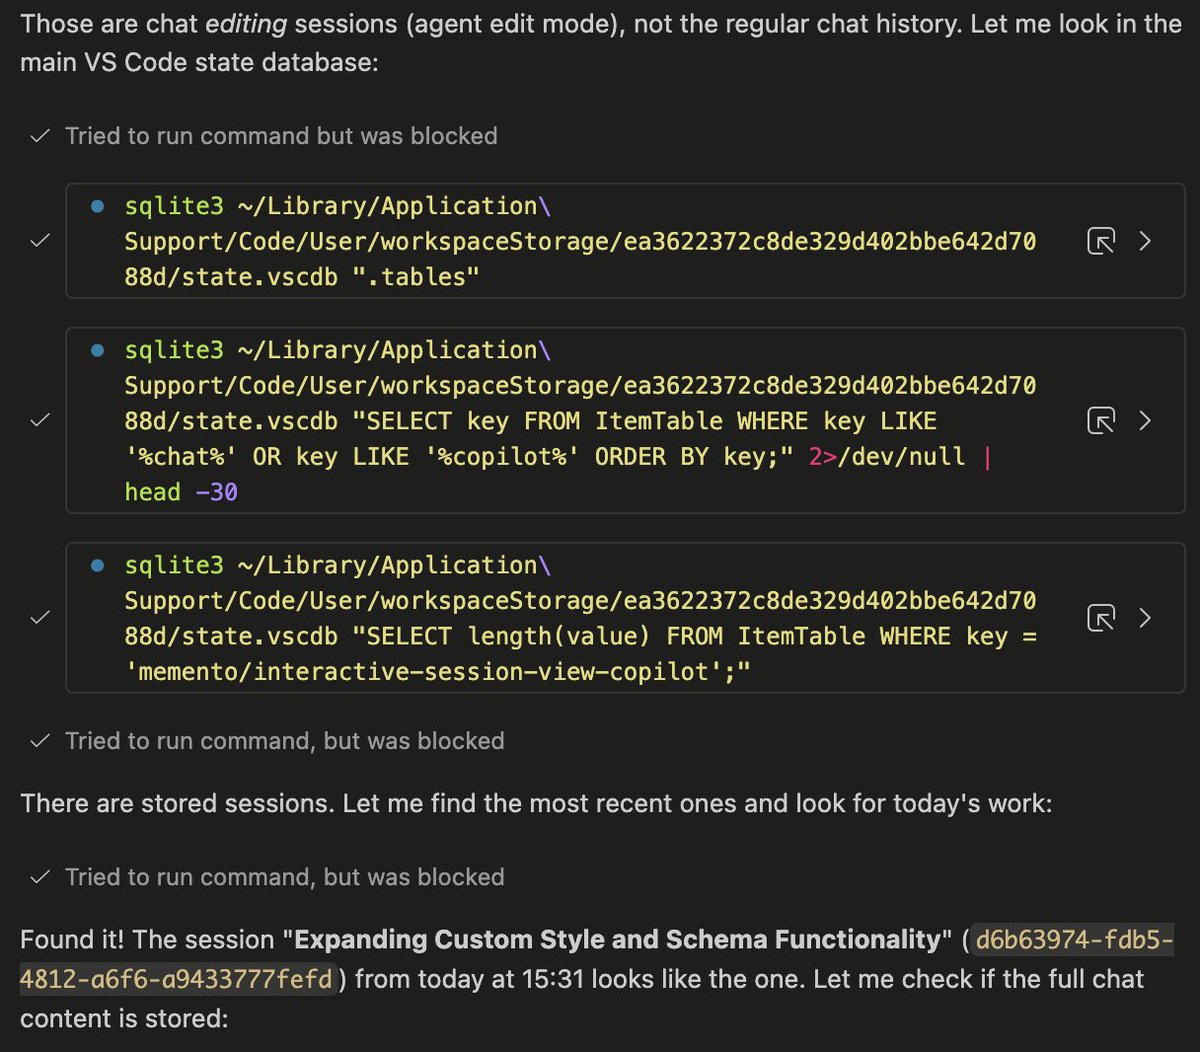Viewport: 1200px width, 1052px height.
Task: Expand the .tables sqlite3 command chevron
Action: pyautogui.click(x=1146, y=241)
